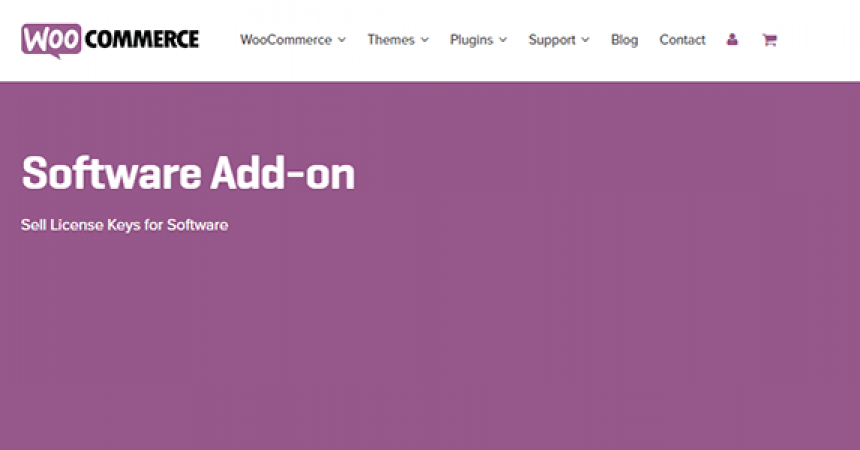Open the Themes menu
Viewport: 860px width, 450px height.
click(x=398, y=40)
